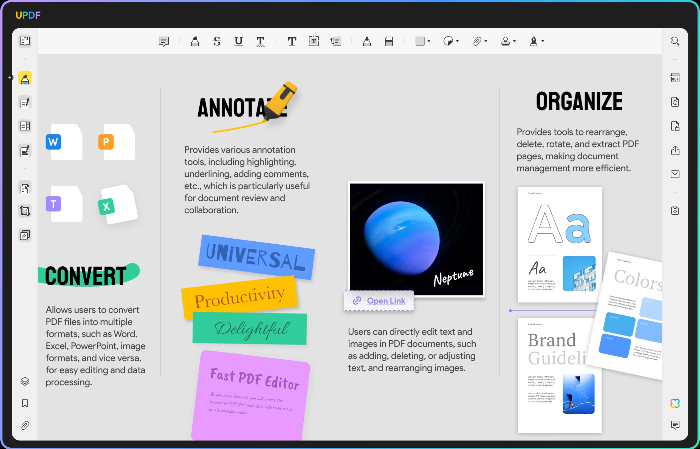
Task: Open Fill and Sign form tool
Action: (25, 150)
